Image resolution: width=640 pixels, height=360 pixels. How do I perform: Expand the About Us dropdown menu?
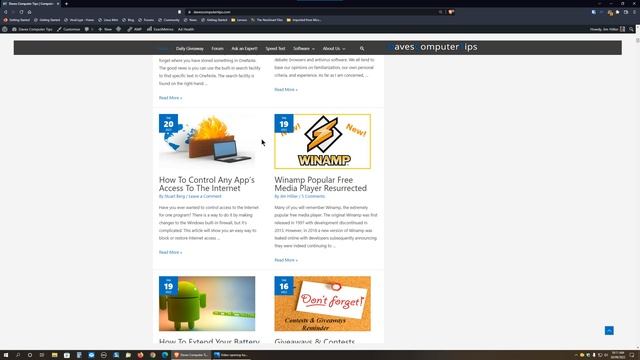coord(334,49)
